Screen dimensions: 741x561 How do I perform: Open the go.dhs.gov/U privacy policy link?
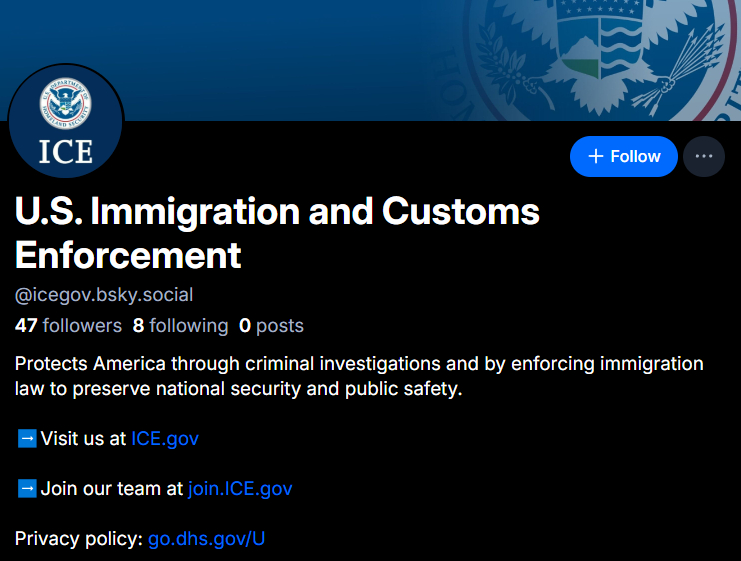tap(206, 539)
